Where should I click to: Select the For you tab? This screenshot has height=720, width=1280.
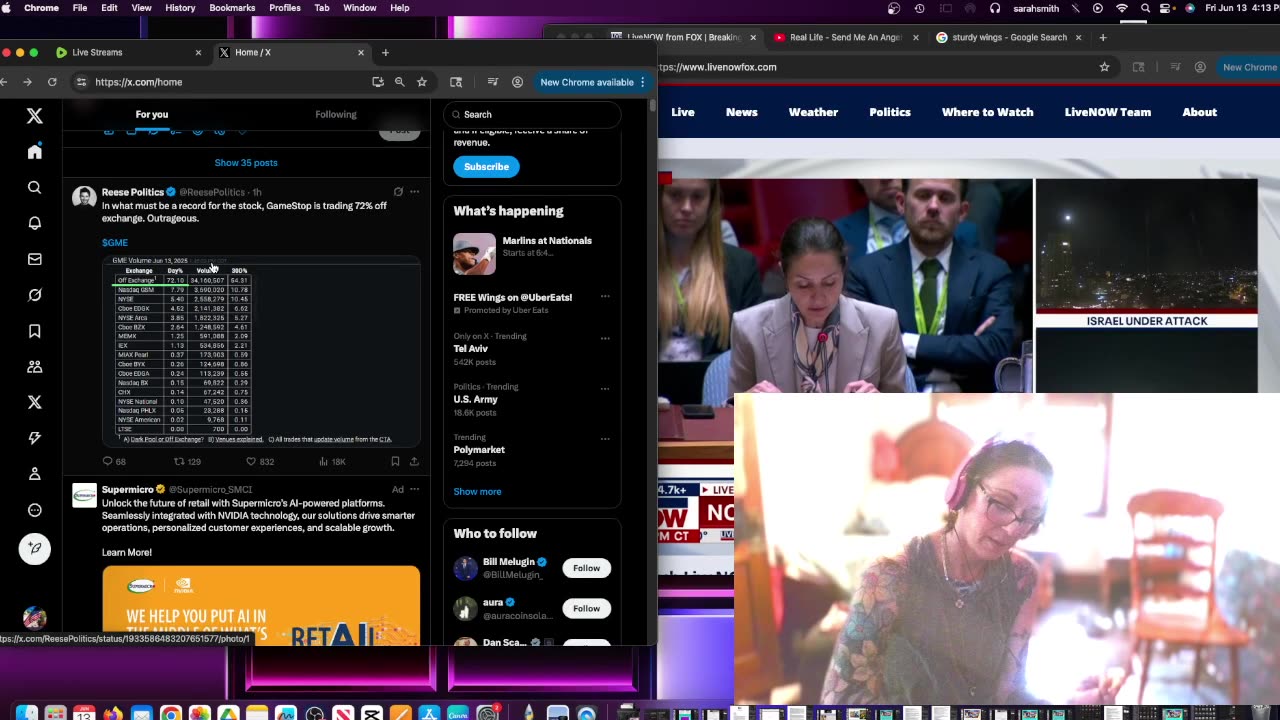click(x=152, y=114)
